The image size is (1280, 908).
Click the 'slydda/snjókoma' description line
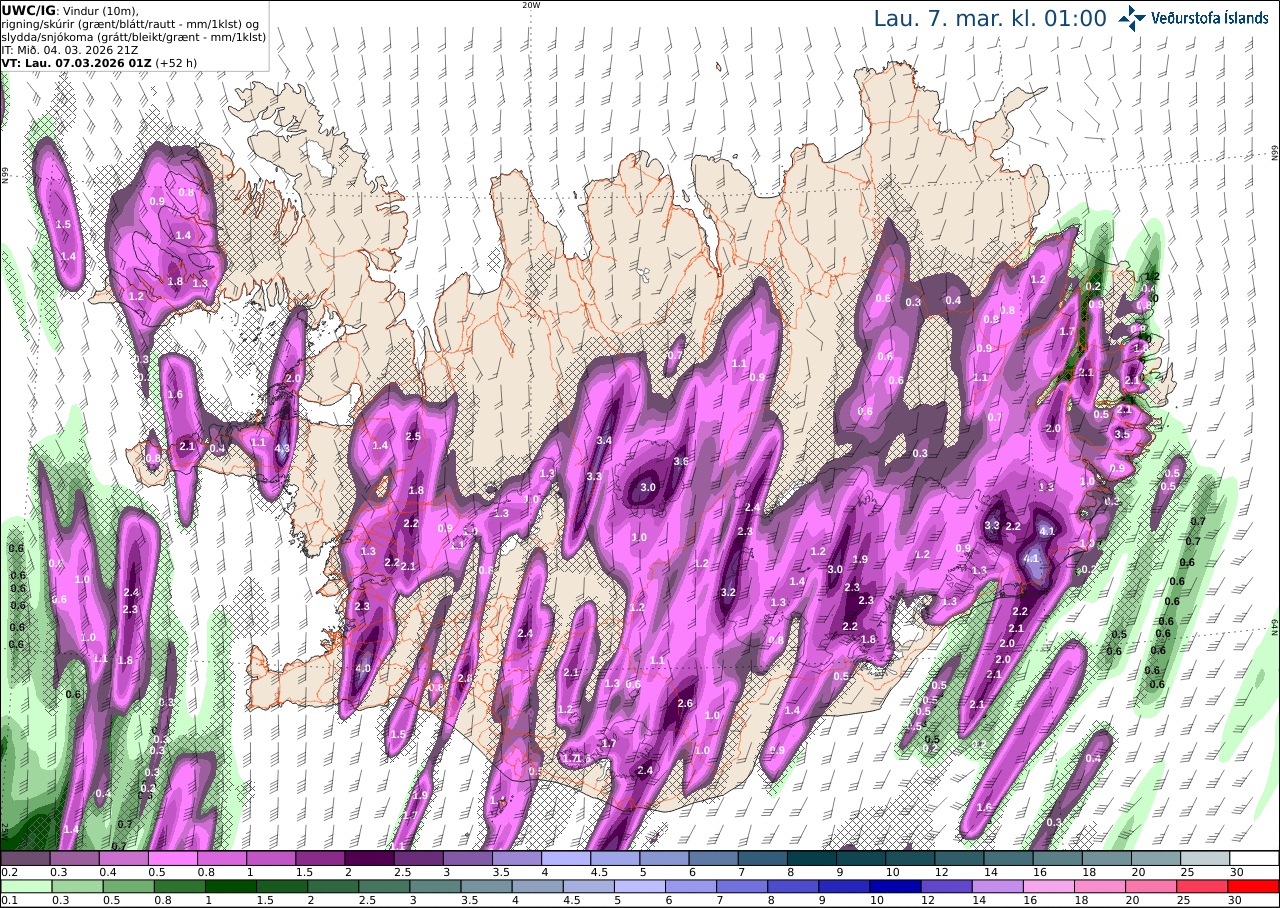pyautogui.click(x=133, y=36)
